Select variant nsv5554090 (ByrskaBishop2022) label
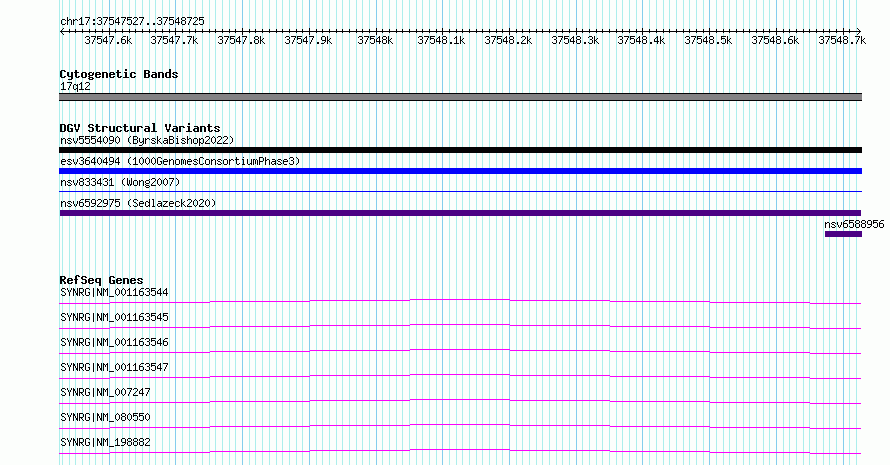Image resolution: width=890 pixels, height=465 pixels. click(x=147, y=140)
